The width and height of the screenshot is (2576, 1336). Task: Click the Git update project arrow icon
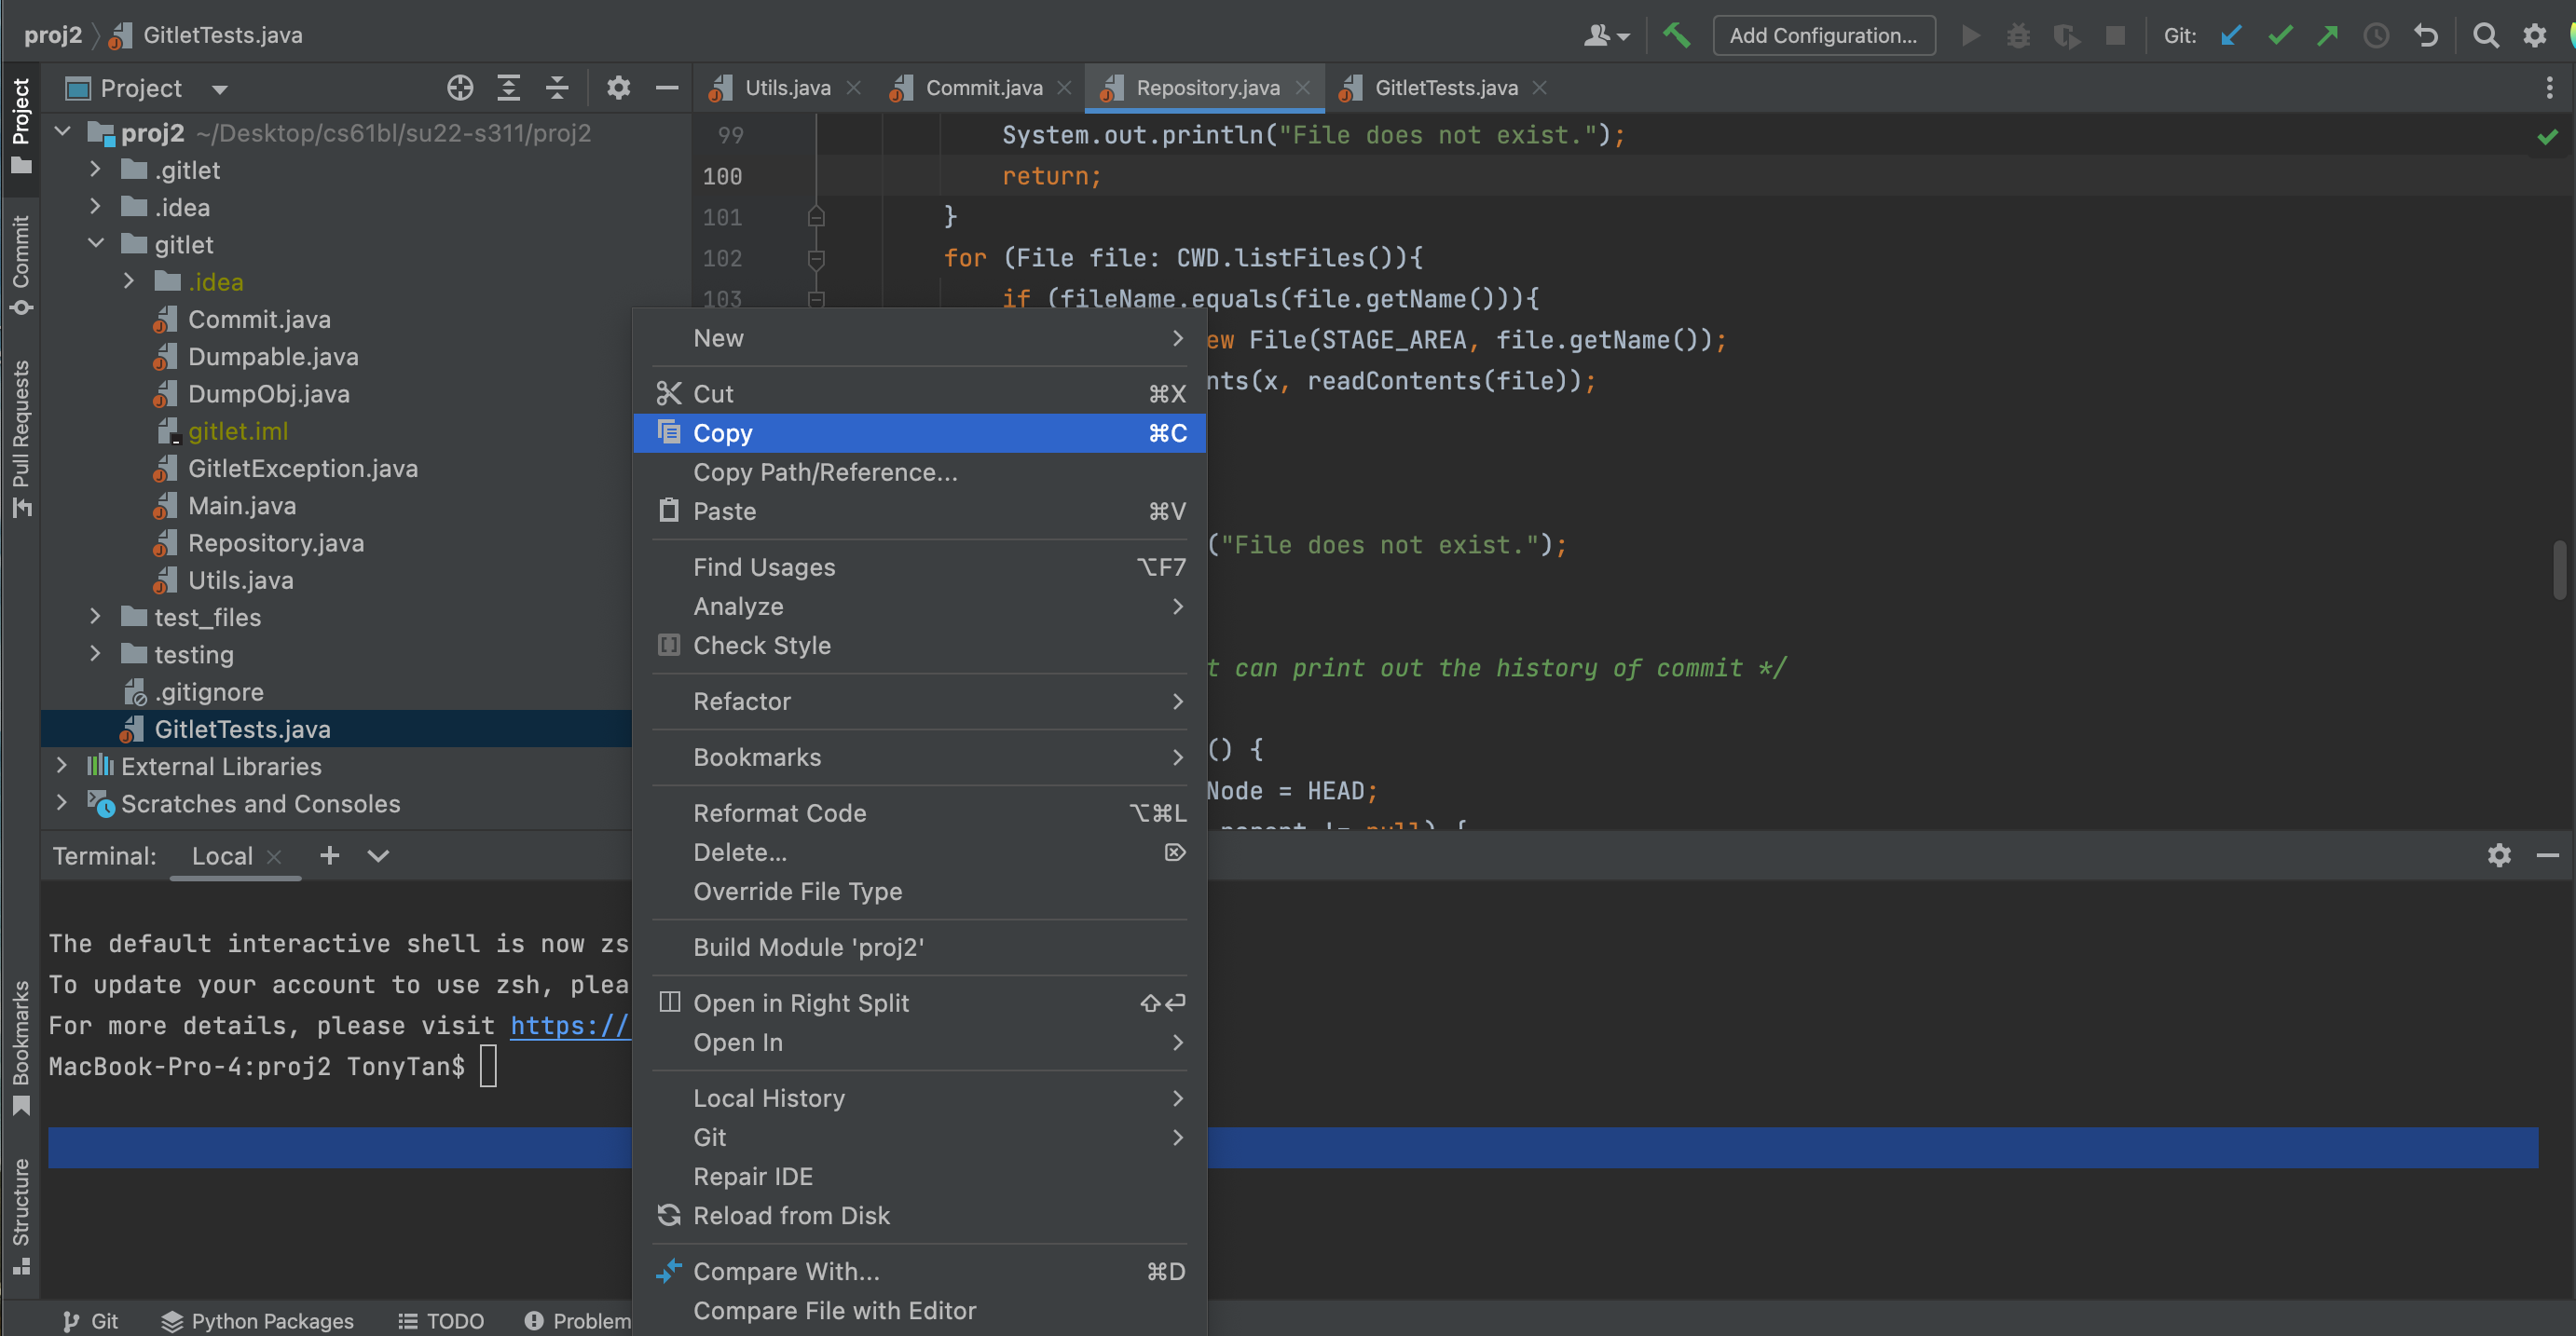2231,35
